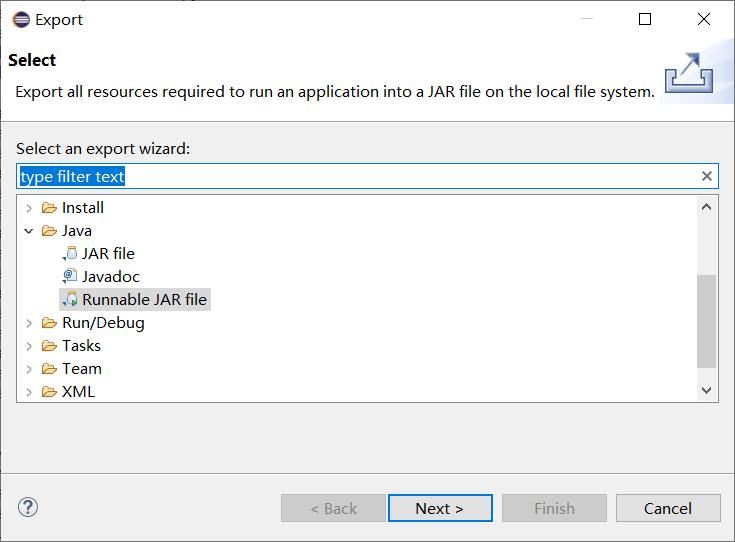Clear the filter text with X
The image size is (735, 542).
[707, 176]
